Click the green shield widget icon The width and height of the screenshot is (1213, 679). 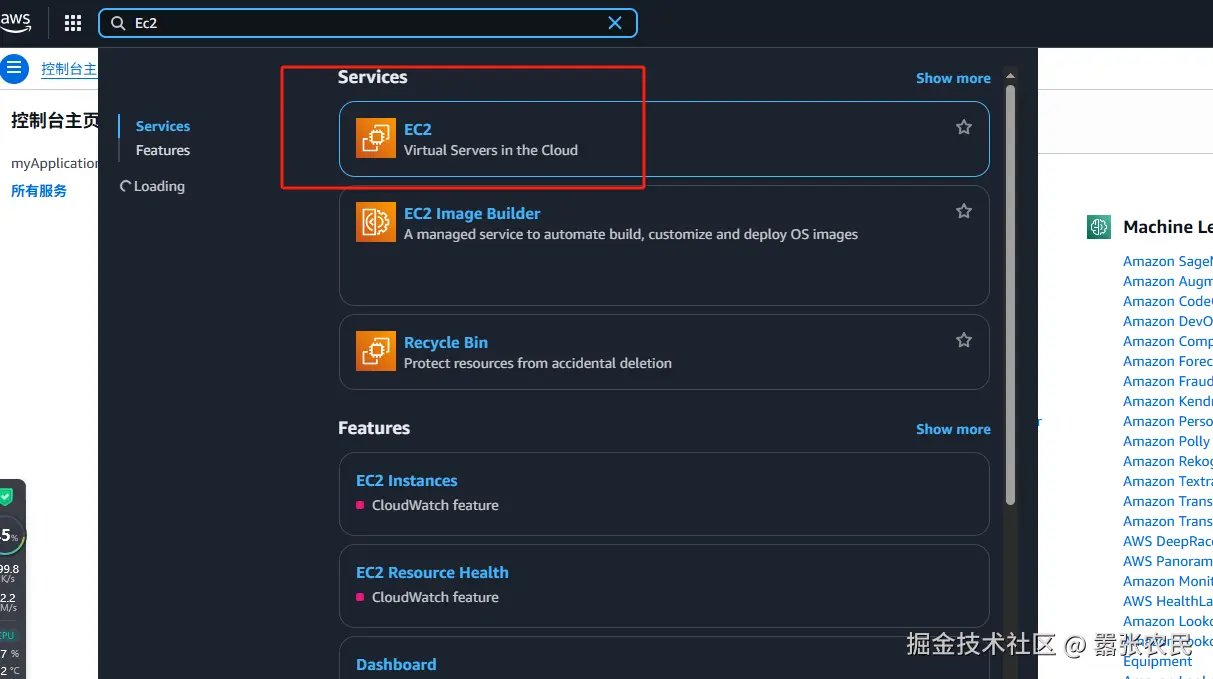click(6, 496)
